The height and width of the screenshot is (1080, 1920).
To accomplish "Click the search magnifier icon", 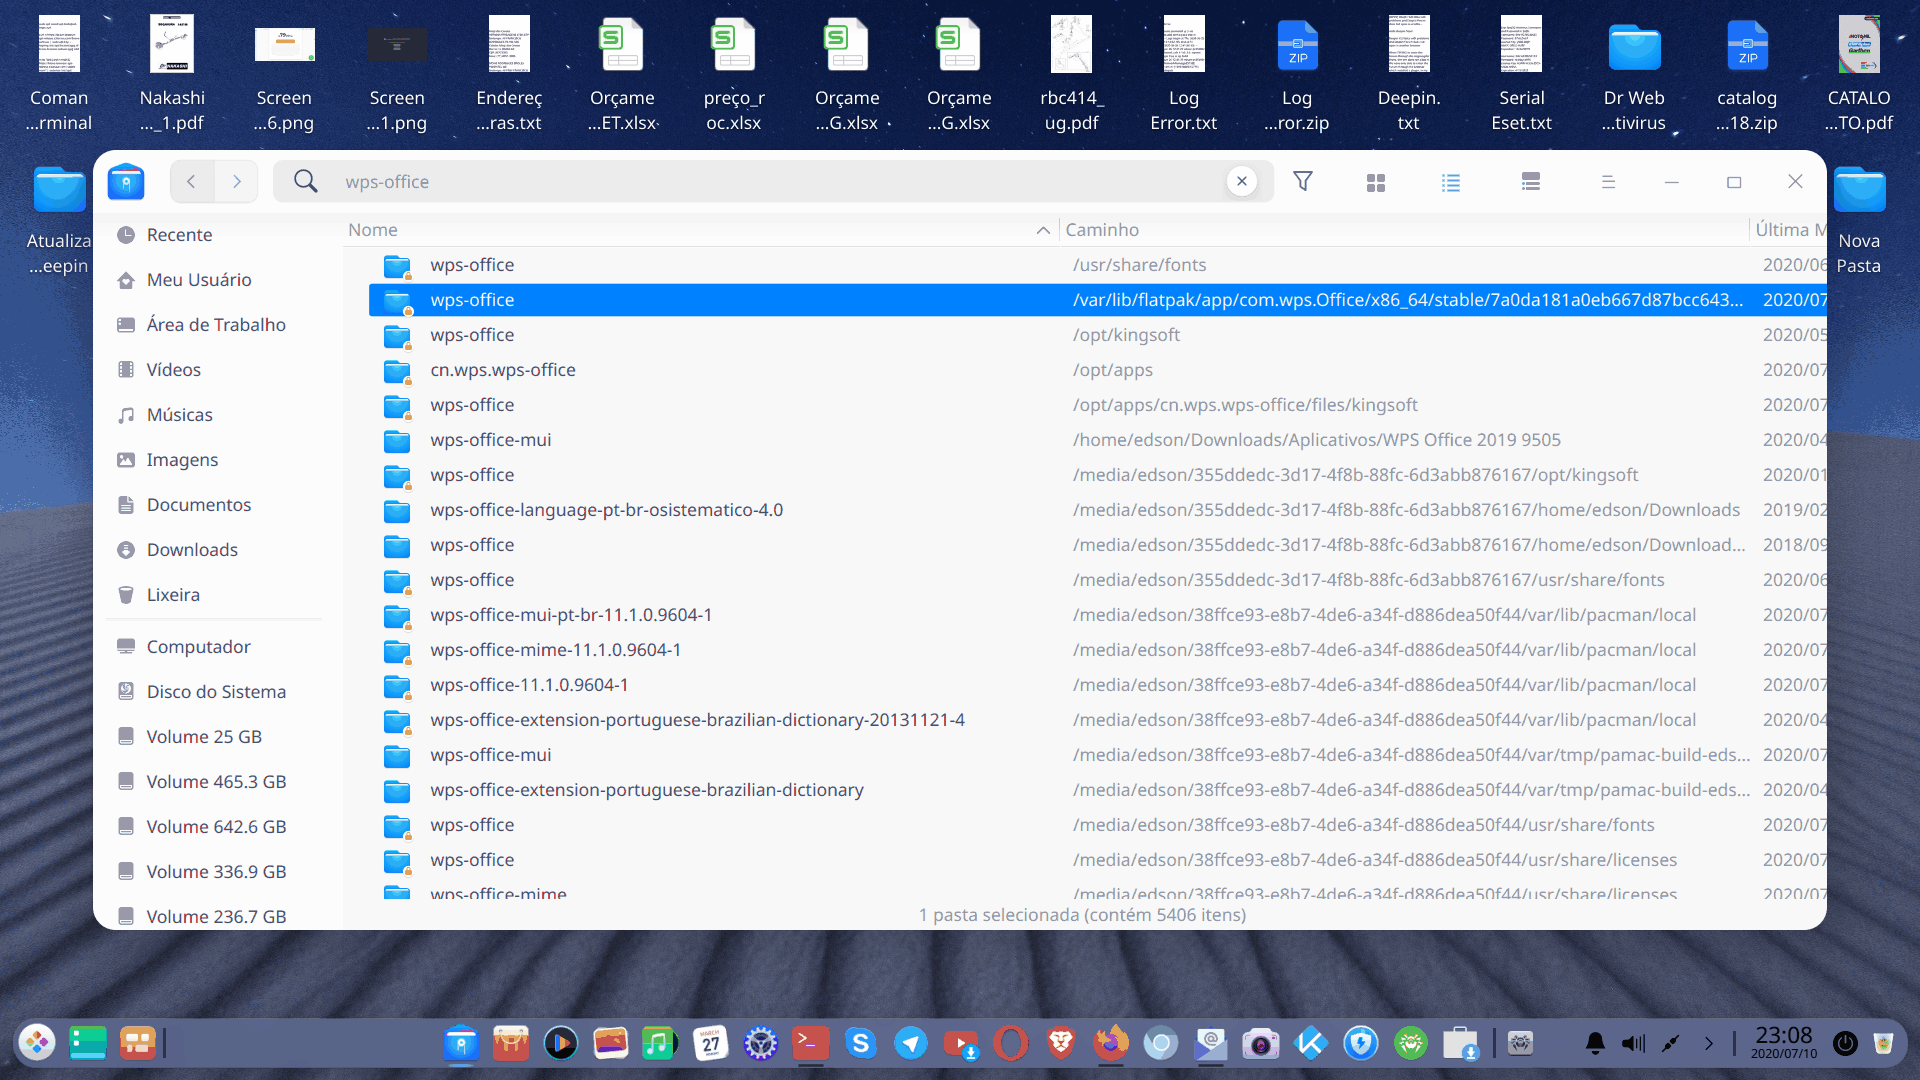I will click(x=305, y=181).
